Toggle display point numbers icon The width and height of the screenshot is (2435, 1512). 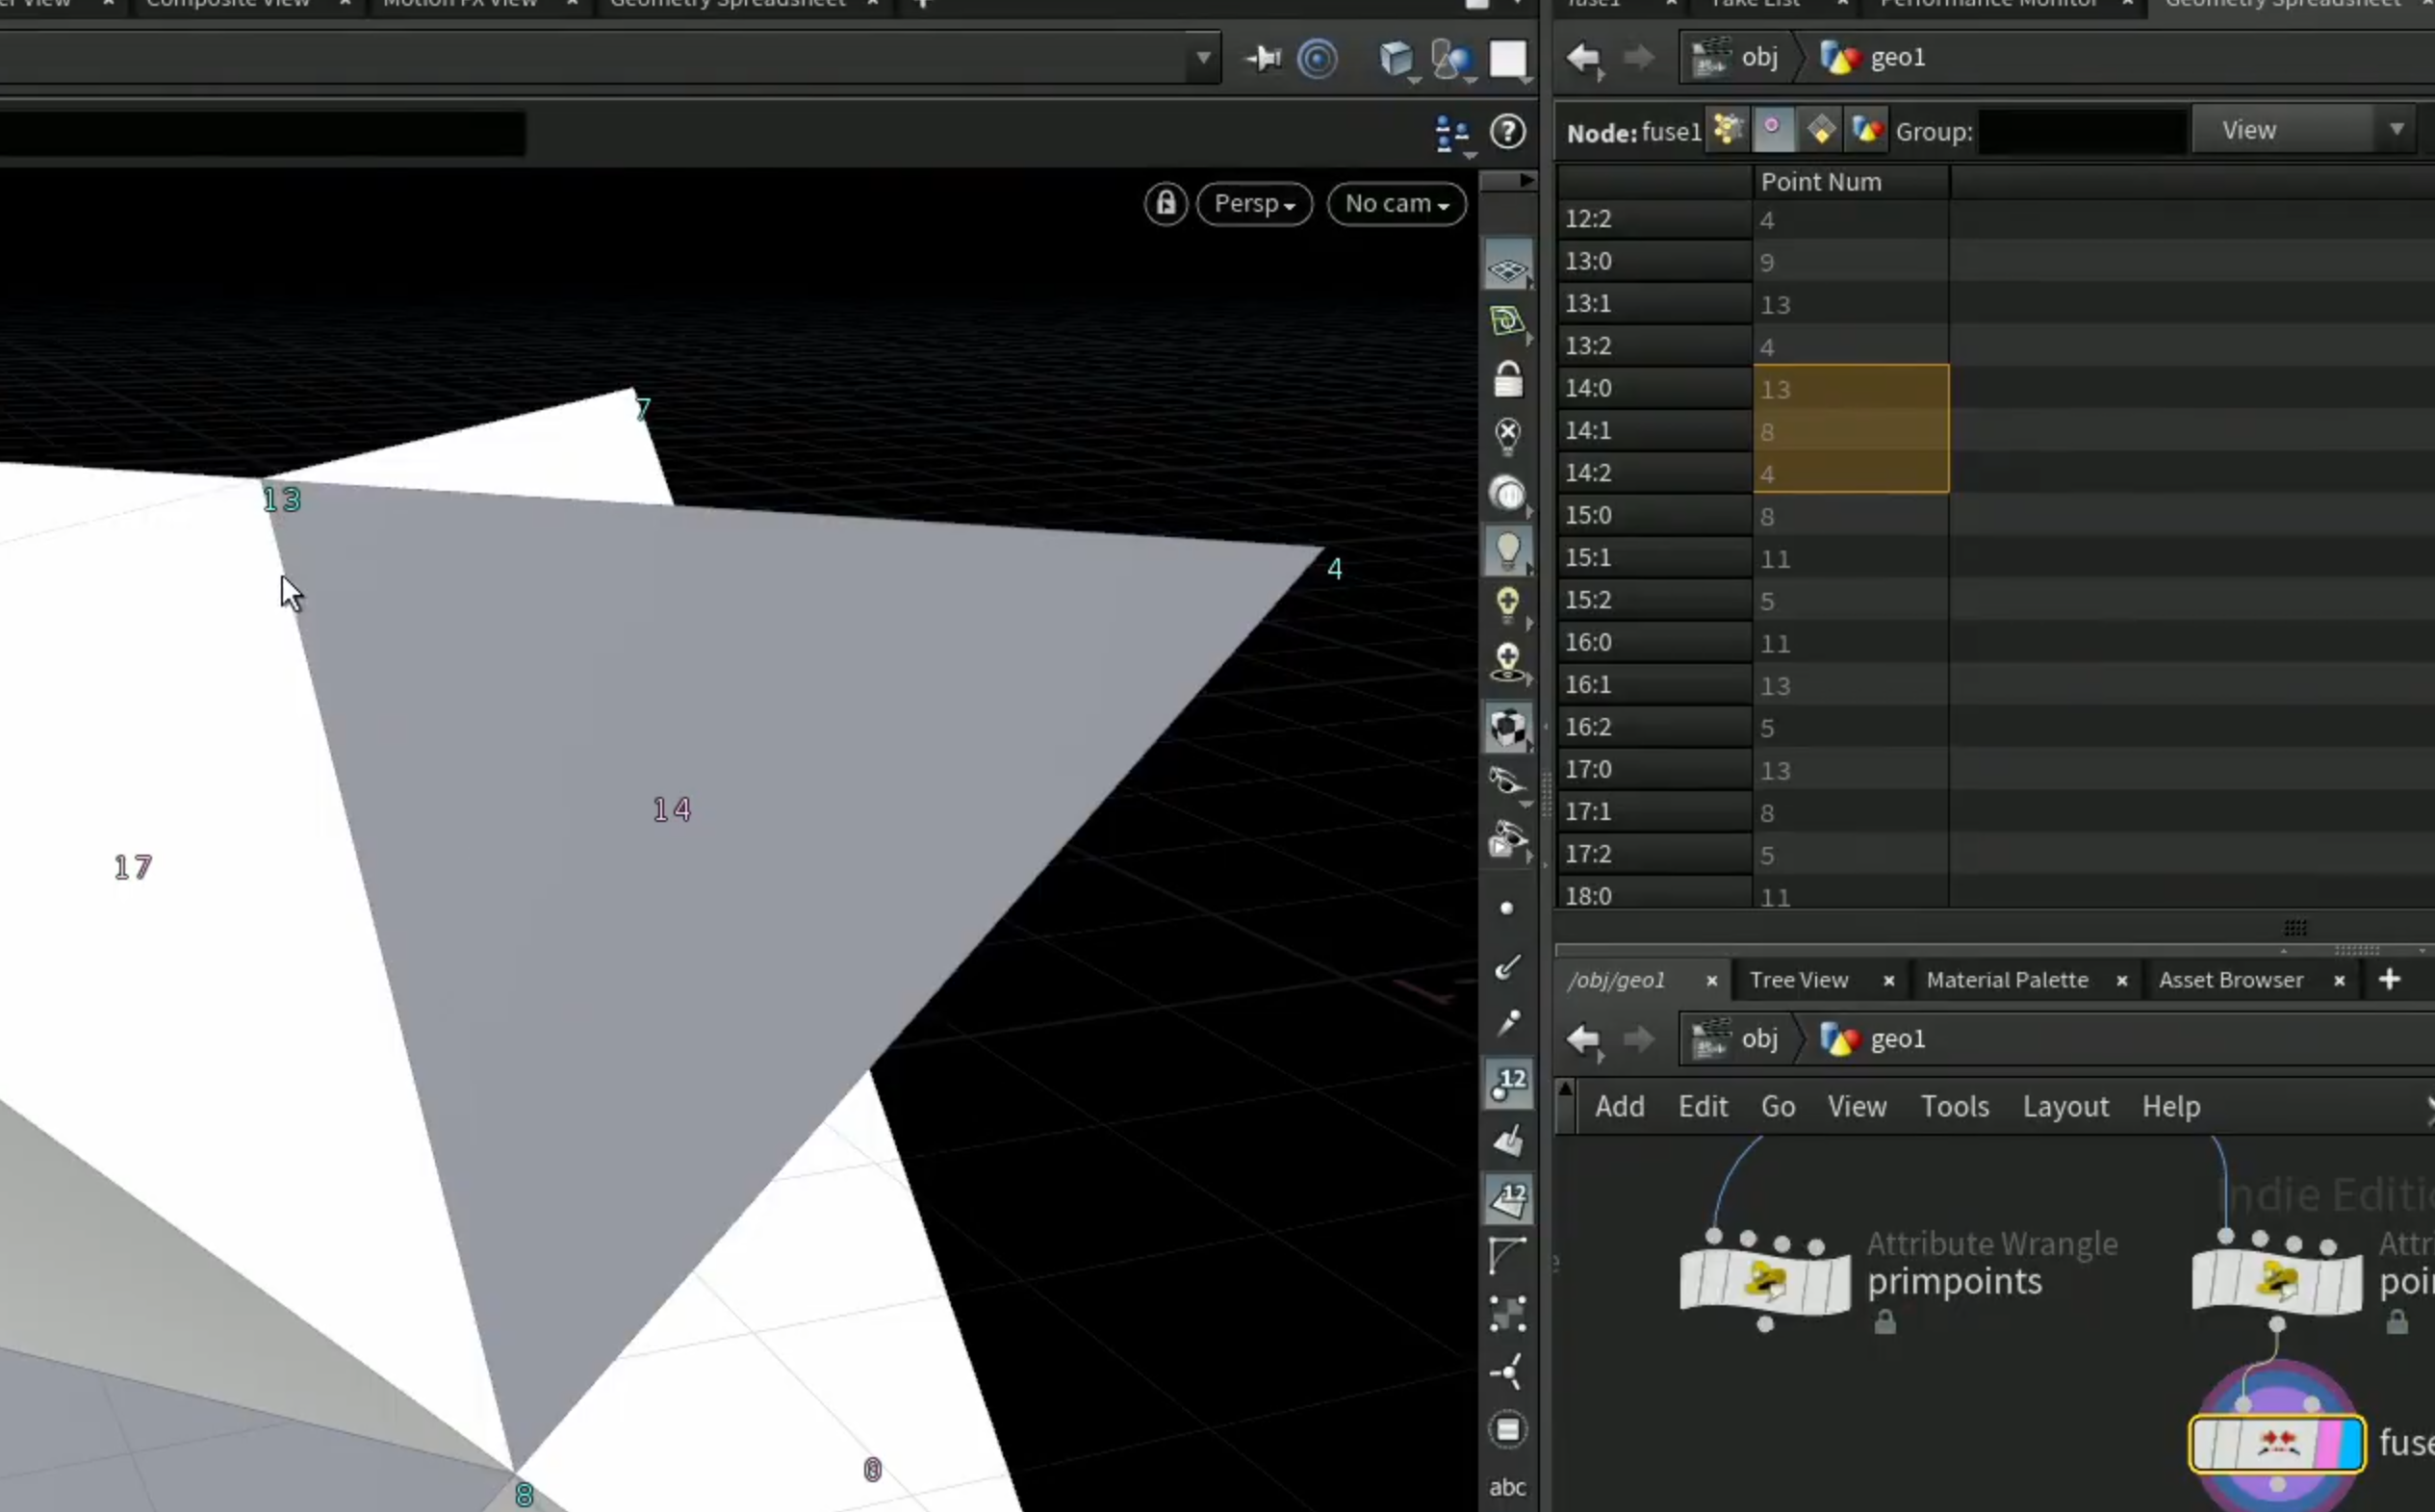pyautogui.click(x=1508, y=1084)
